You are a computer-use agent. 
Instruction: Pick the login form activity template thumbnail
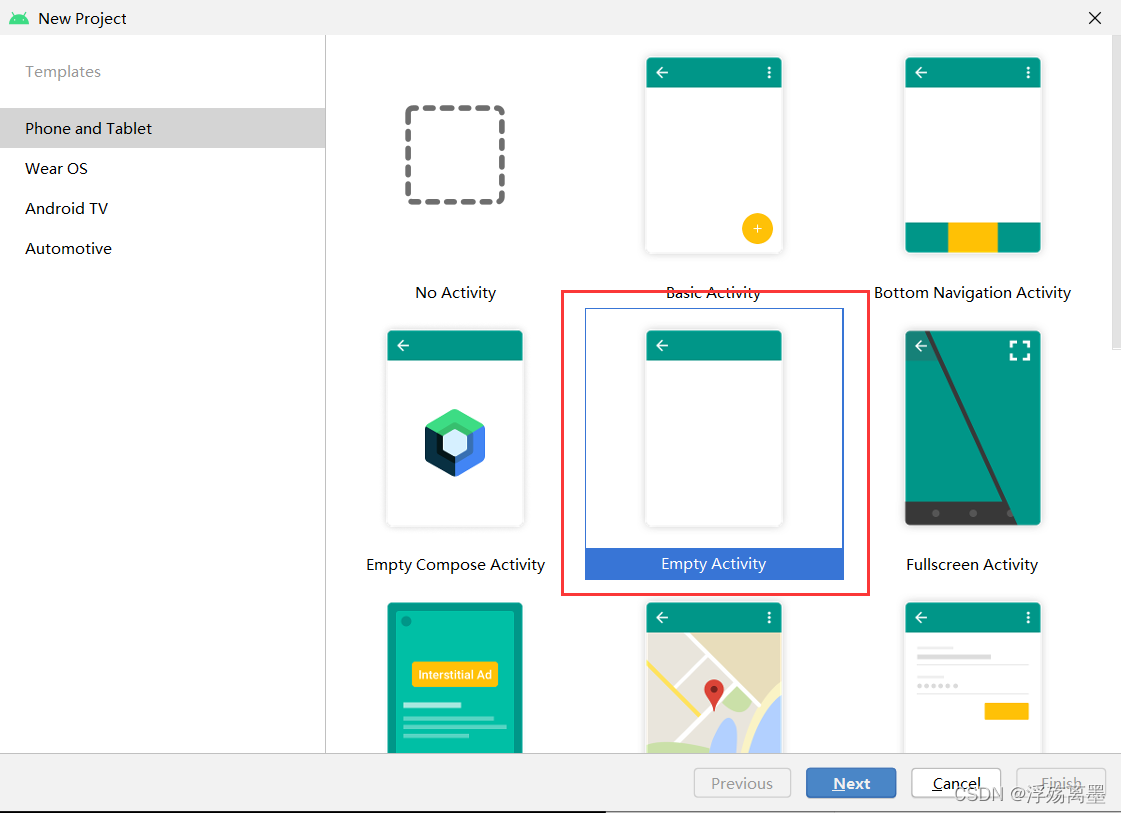pos(972,677)
